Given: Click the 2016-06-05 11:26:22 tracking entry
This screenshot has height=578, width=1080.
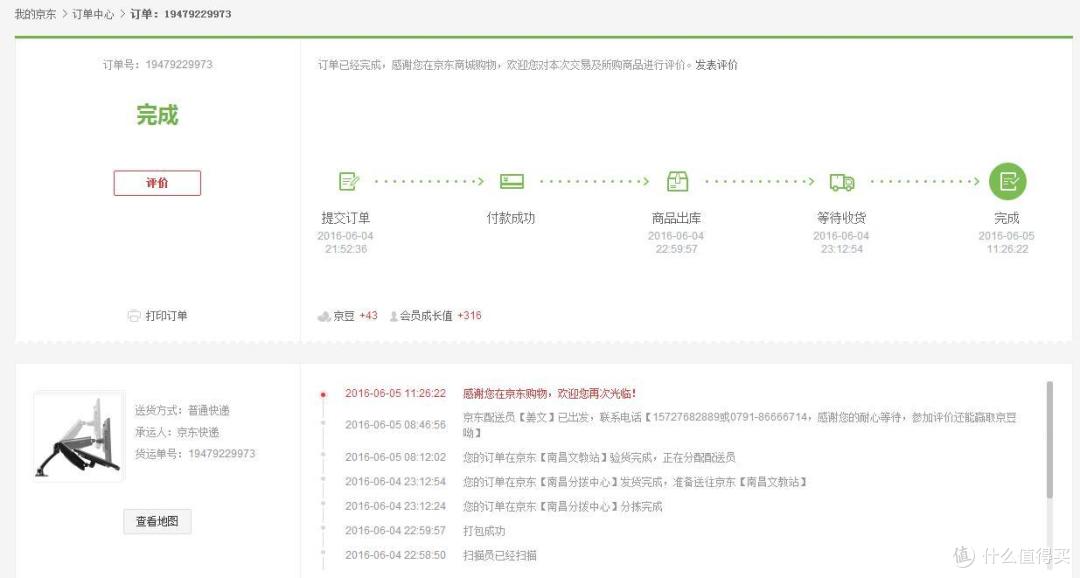Looking at the screenshot, I should pos(395,393).
